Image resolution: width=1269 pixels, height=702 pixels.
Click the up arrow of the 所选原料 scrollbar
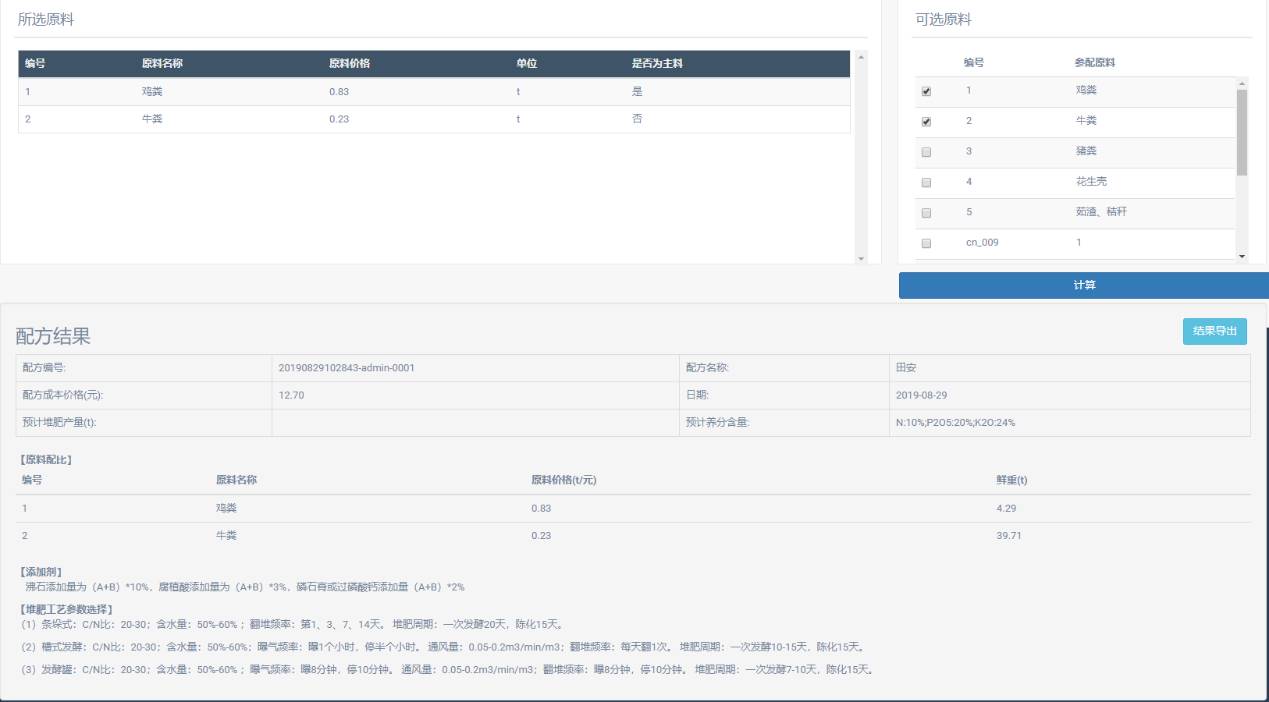pos(861,57)
